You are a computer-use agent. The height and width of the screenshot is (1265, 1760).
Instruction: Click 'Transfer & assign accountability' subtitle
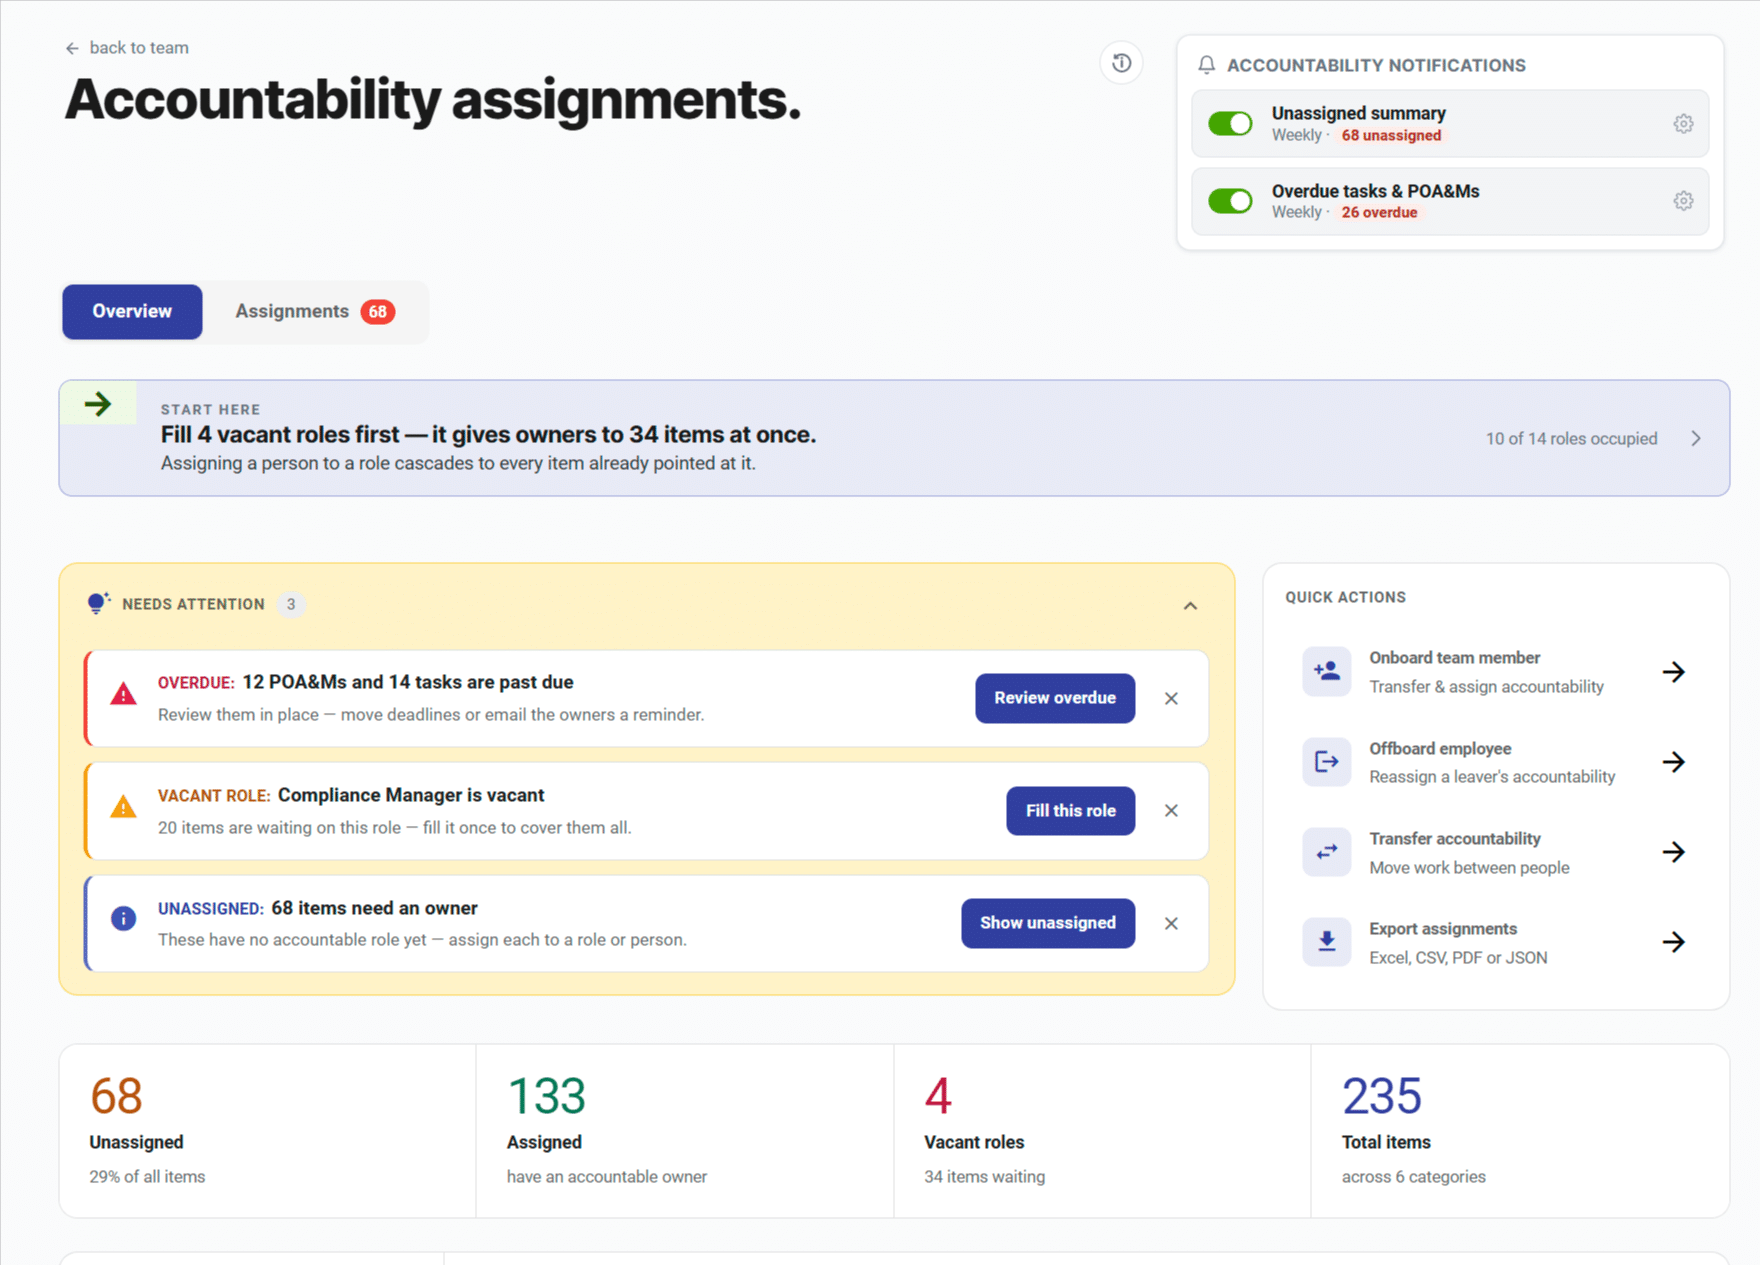1486,687
